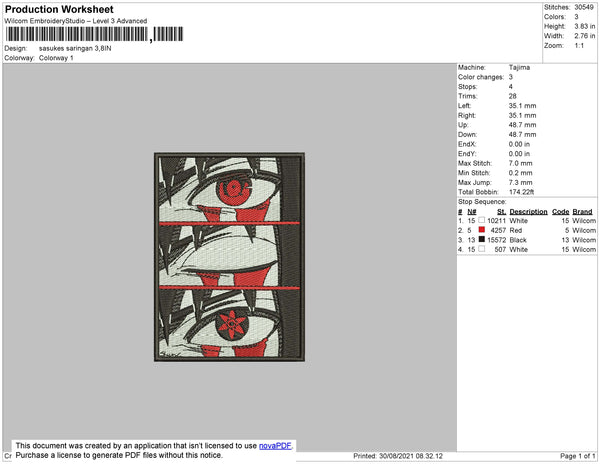Click the Red description in stop 2

515,230
